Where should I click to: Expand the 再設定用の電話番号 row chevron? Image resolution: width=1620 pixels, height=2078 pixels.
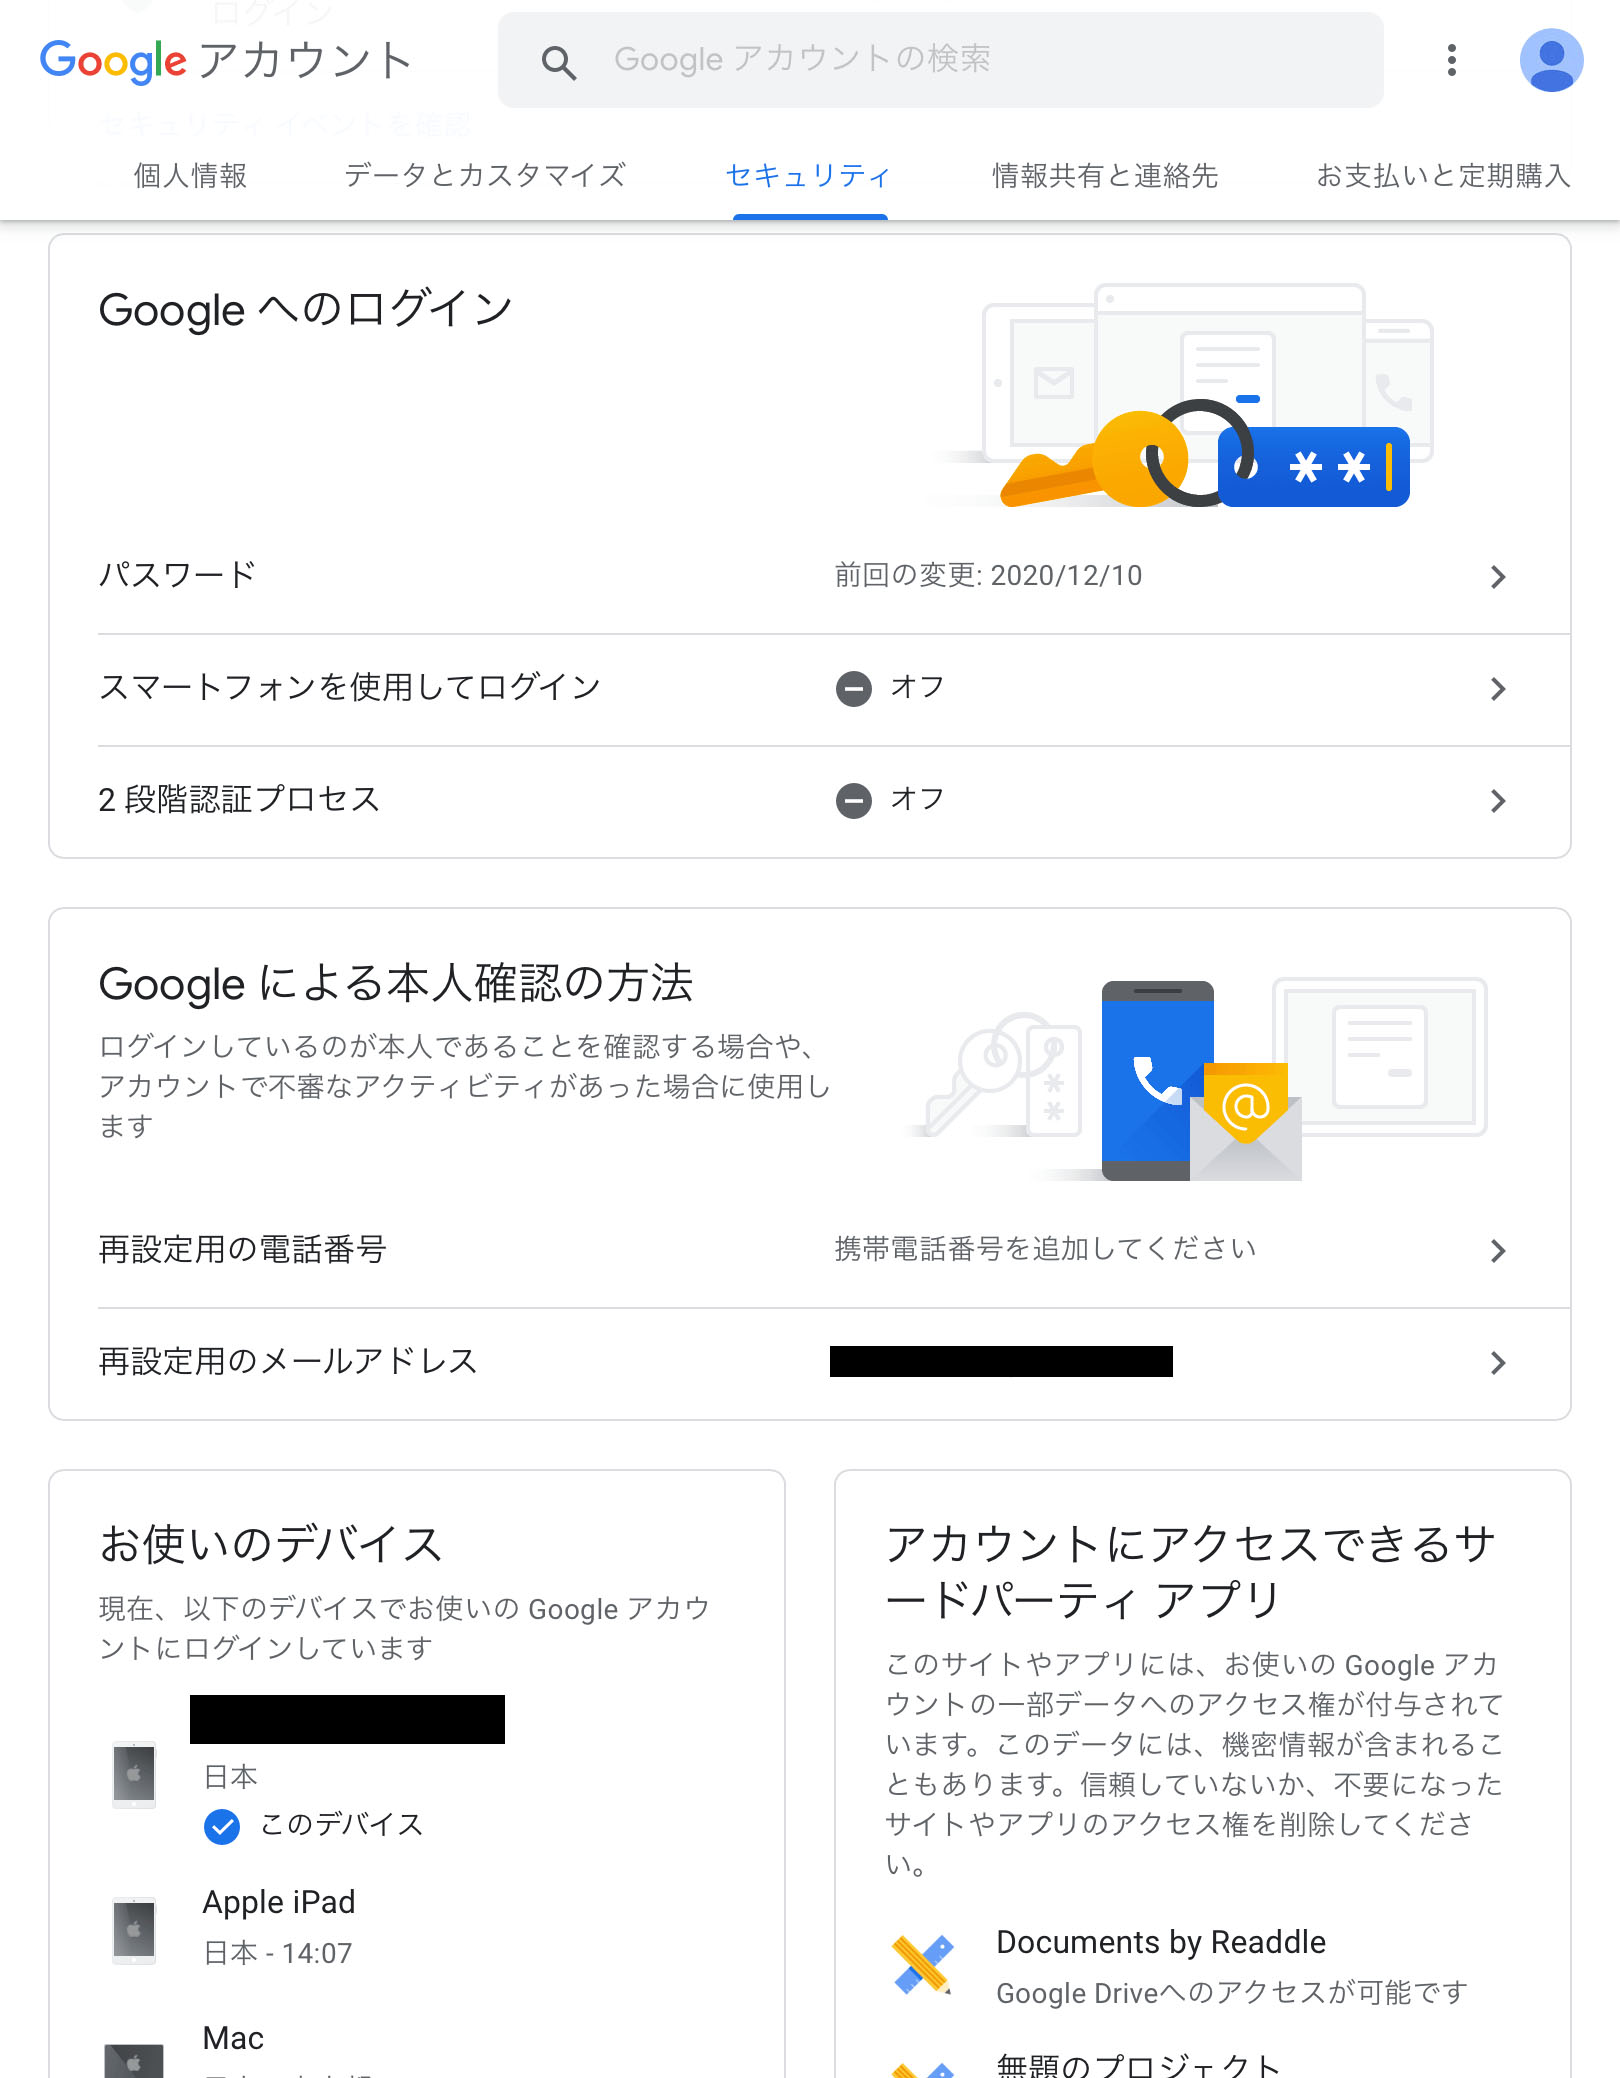coord(1497,1251)
